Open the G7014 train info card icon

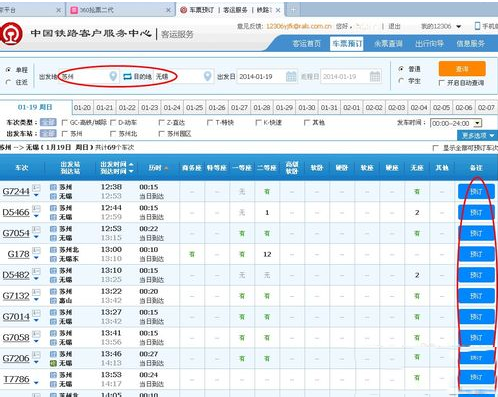[36, 313]
